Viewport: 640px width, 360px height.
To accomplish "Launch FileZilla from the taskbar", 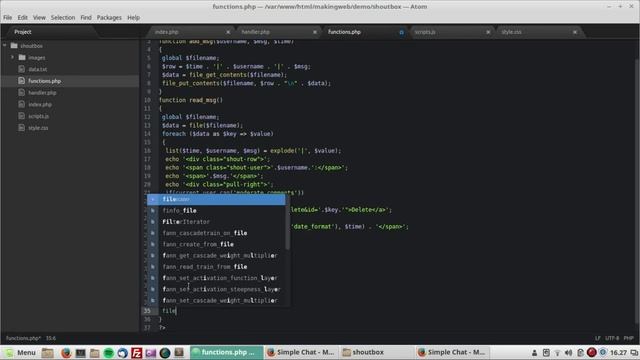I will [137, 352].
